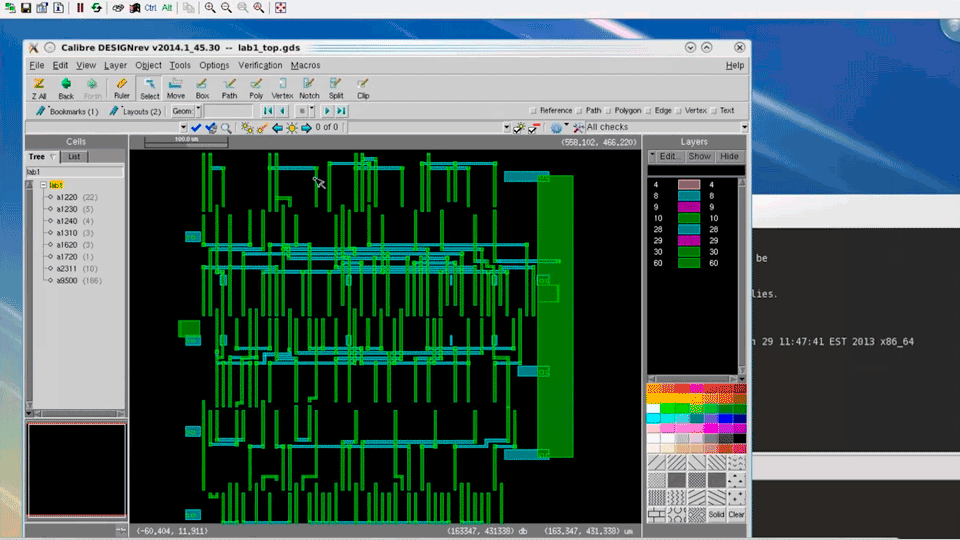Click the Clear fill button
Screen dimensions: 960x540
click(737, 515)
